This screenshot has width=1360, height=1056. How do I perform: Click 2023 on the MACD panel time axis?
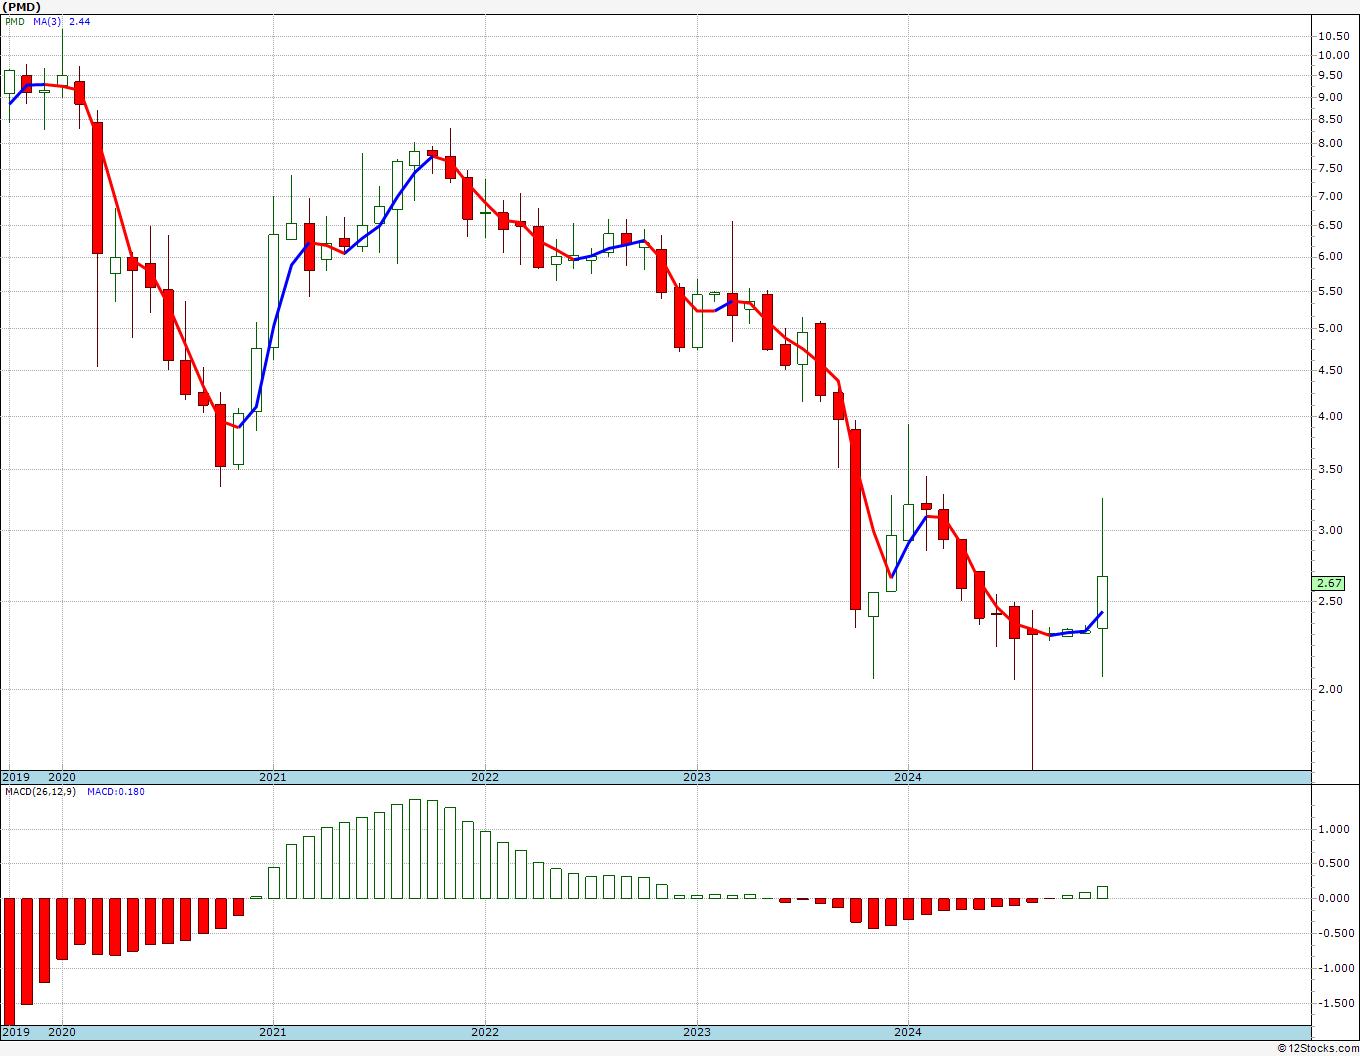pyautogui.click(x=697, y=1032)
